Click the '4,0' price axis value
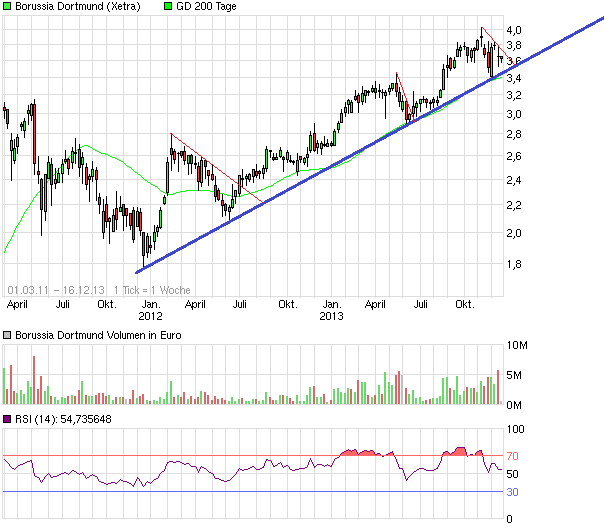This screenshot has height=527, width=604. (x=514, y=30)
